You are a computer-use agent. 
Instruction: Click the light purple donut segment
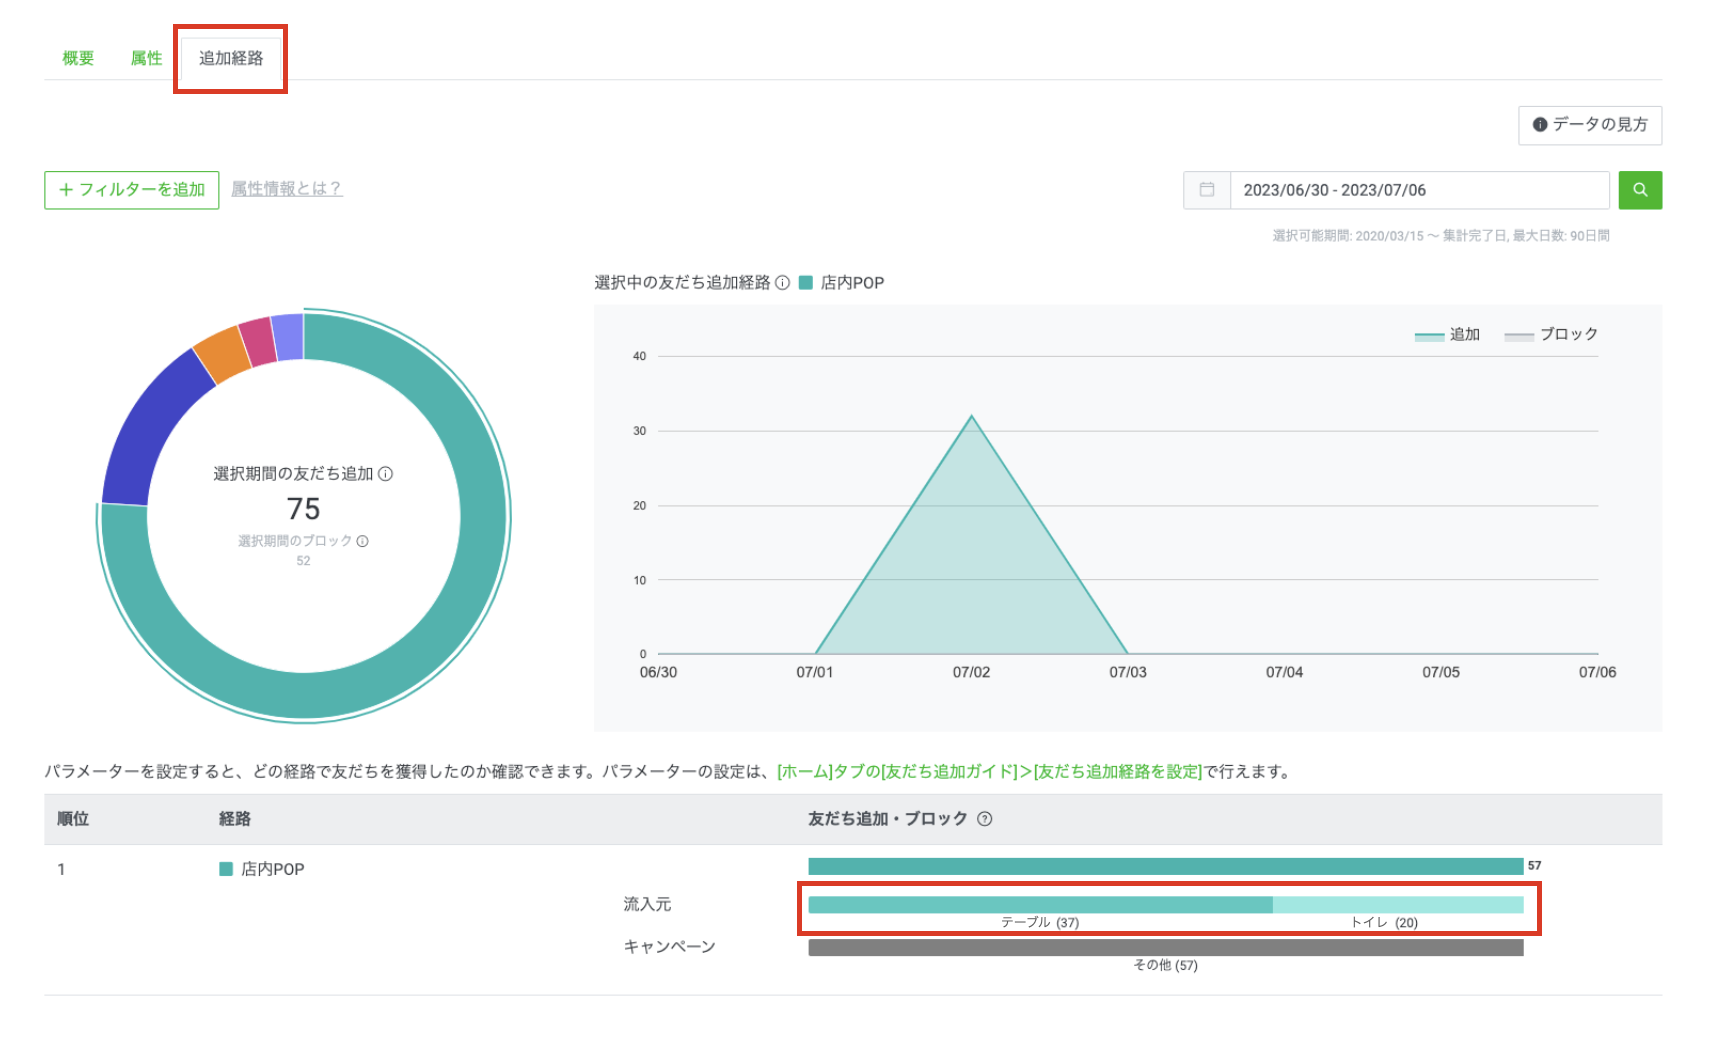click(288, 337)
